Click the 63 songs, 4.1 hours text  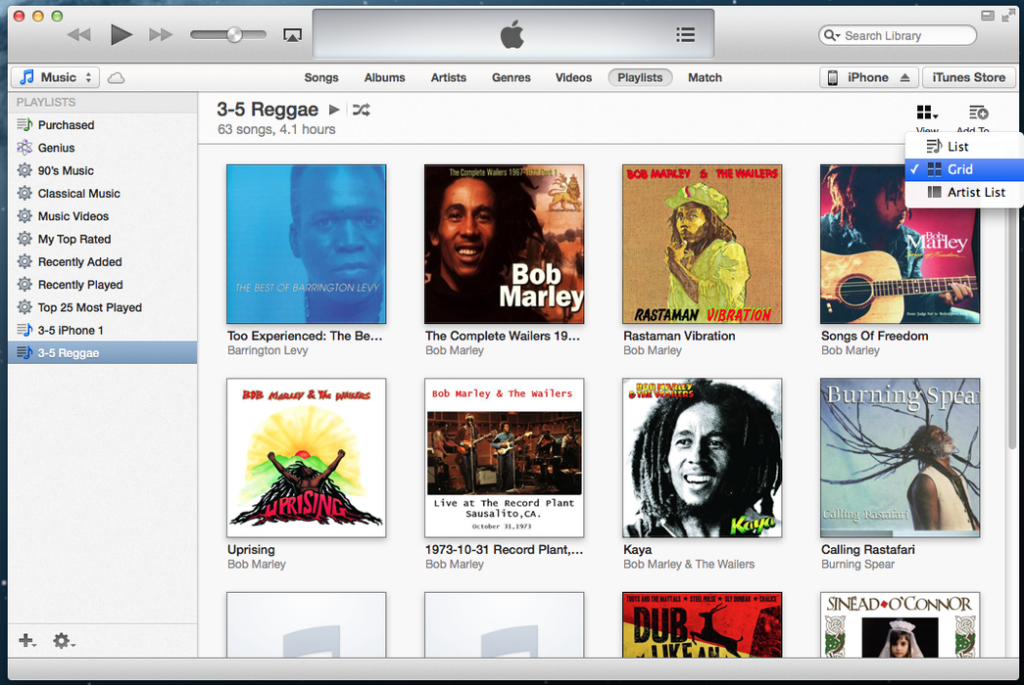coord(276,129)
